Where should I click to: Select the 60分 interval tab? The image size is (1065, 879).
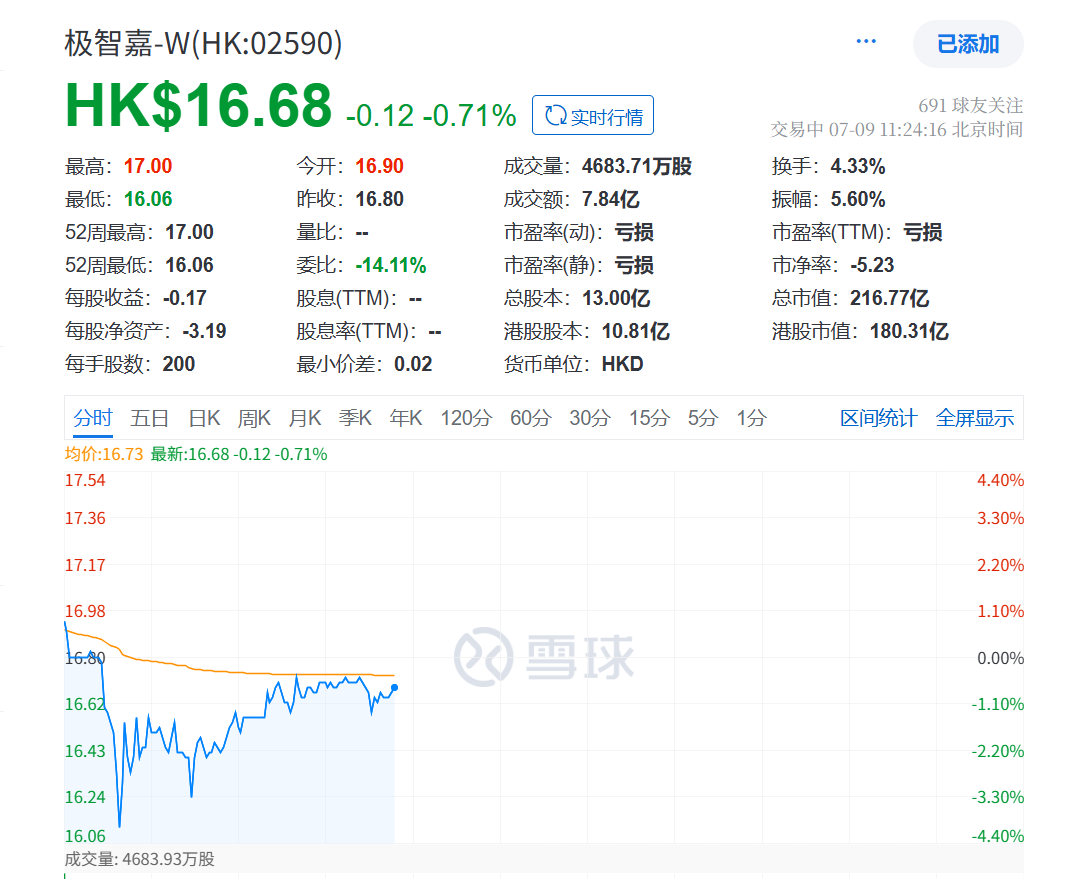tap(530, 418)
